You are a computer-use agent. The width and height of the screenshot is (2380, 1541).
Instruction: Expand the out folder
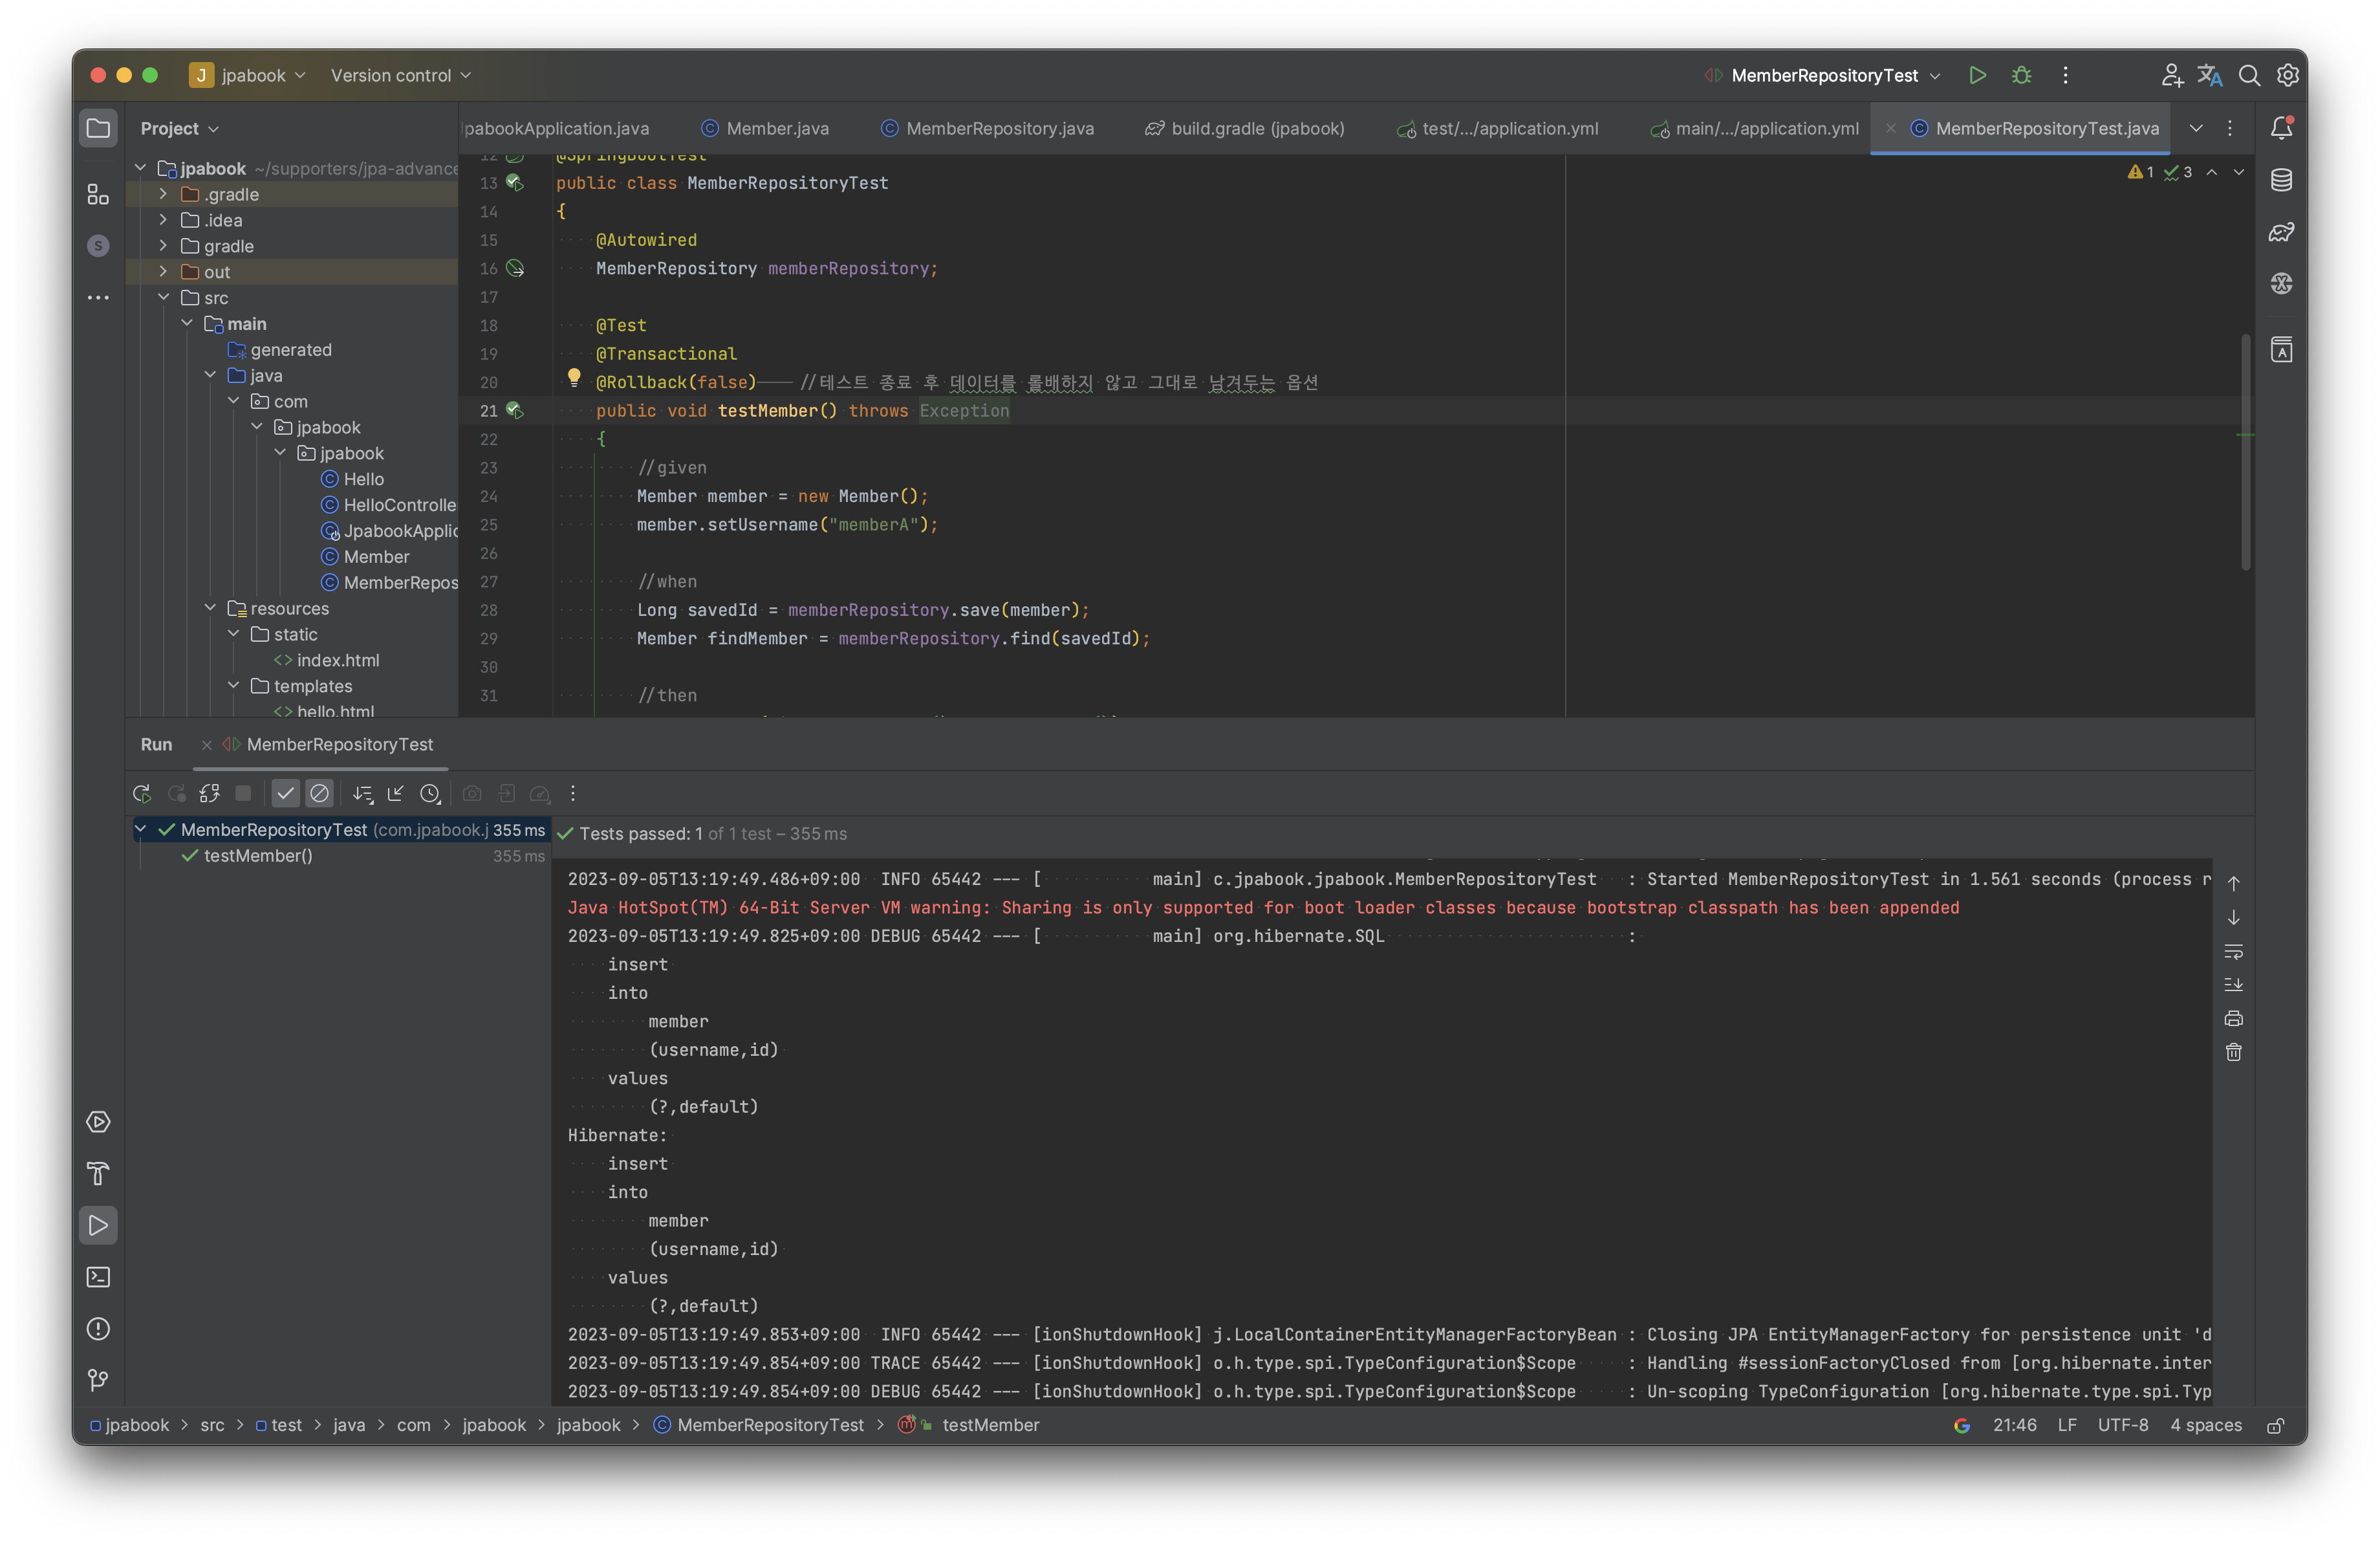163,272
